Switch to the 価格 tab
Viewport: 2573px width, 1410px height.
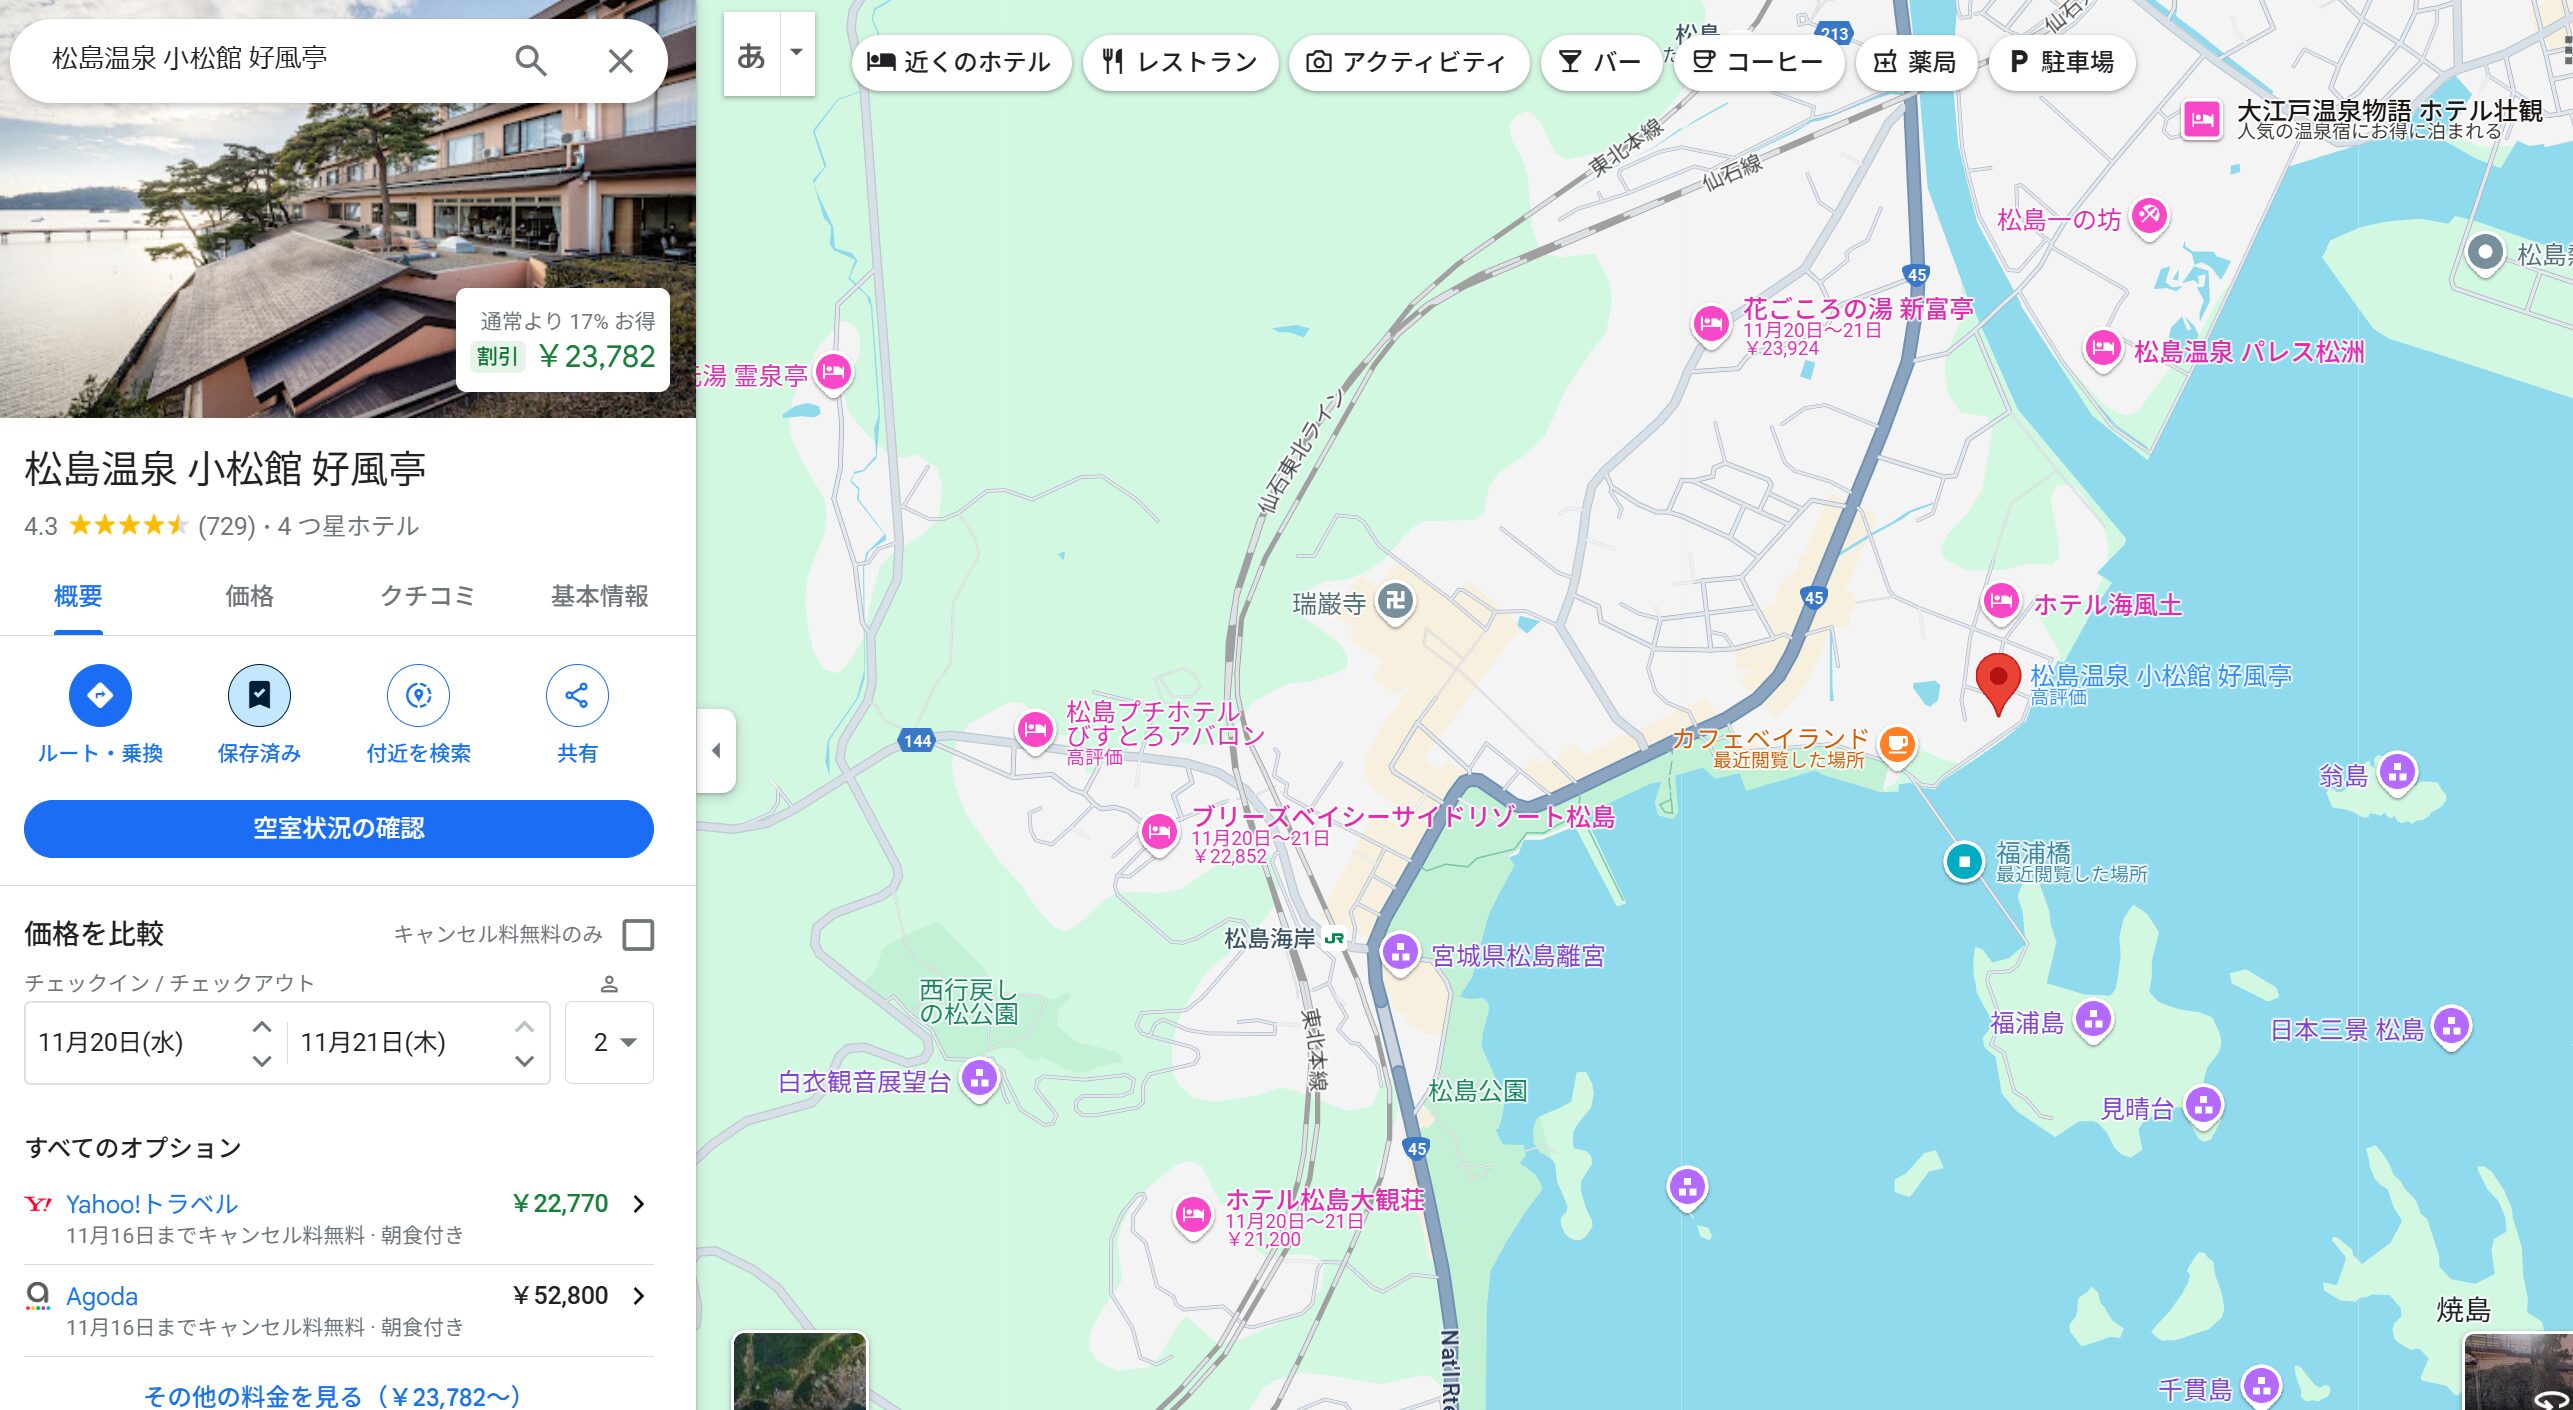249,596
